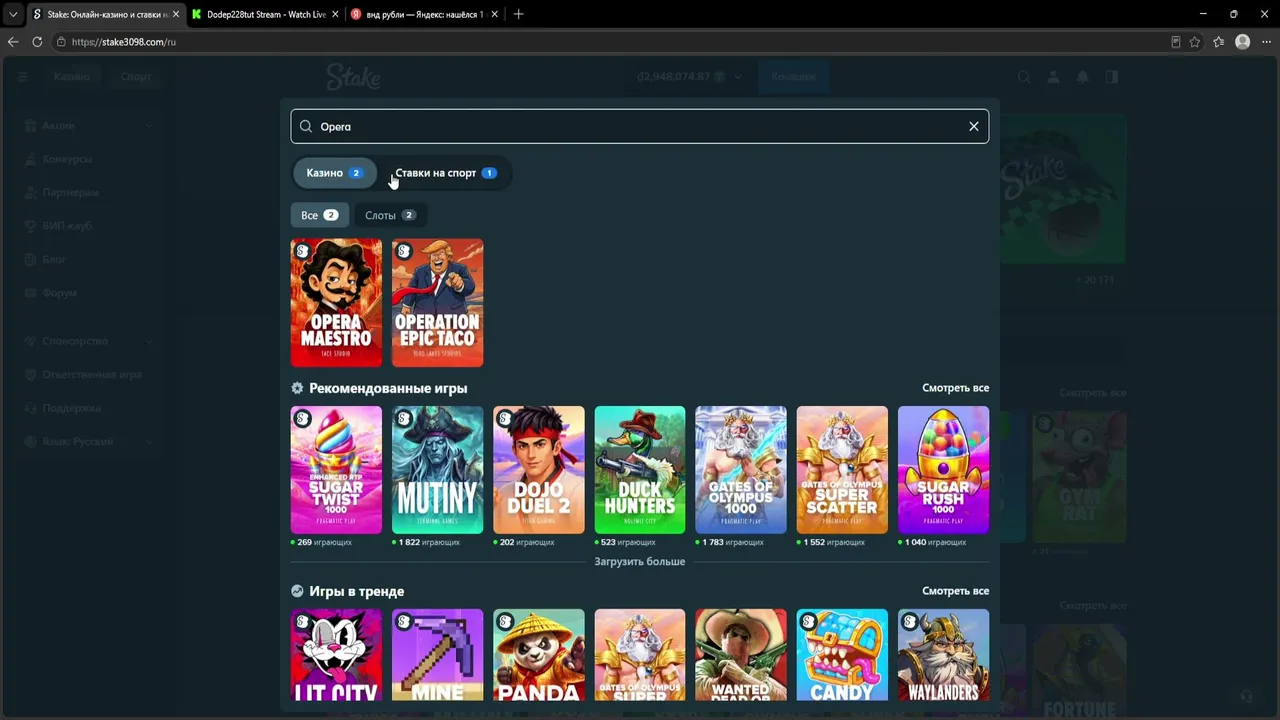Open the Mine trending game
The height and width of the screenshot is (720, 1280).
[437, 655]
